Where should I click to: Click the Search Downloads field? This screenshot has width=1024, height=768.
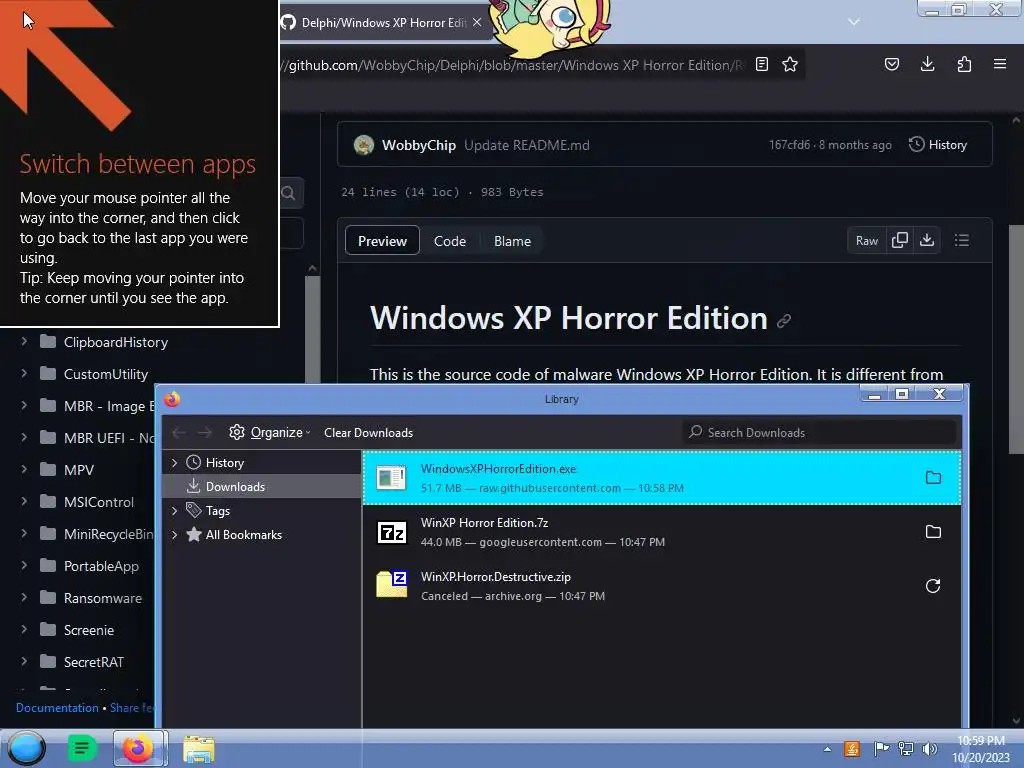click(x=820, y=432)
